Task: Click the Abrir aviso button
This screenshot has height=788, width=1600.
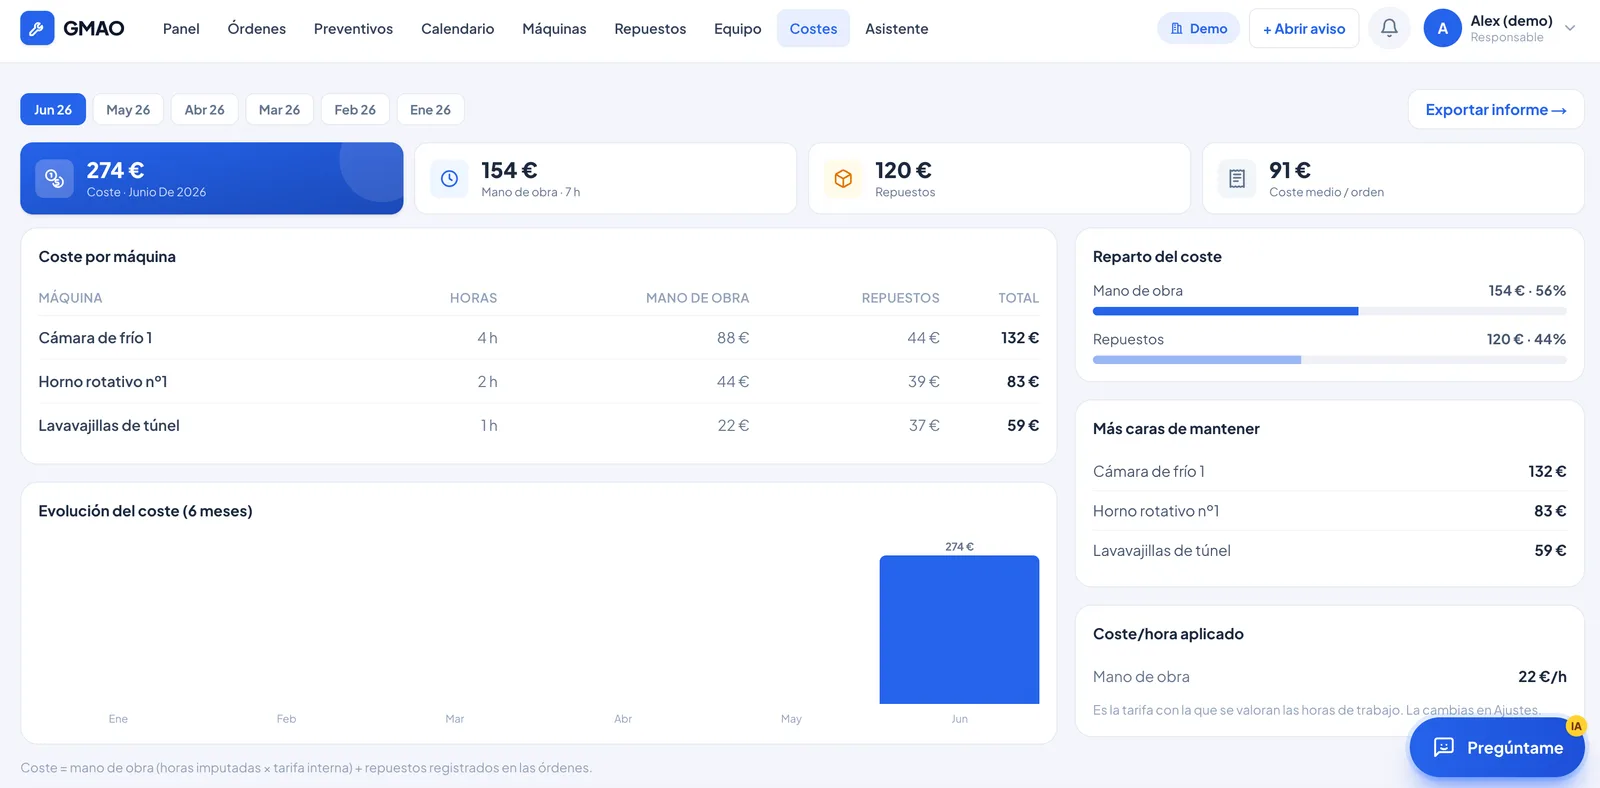Action: click(1304, 28)
